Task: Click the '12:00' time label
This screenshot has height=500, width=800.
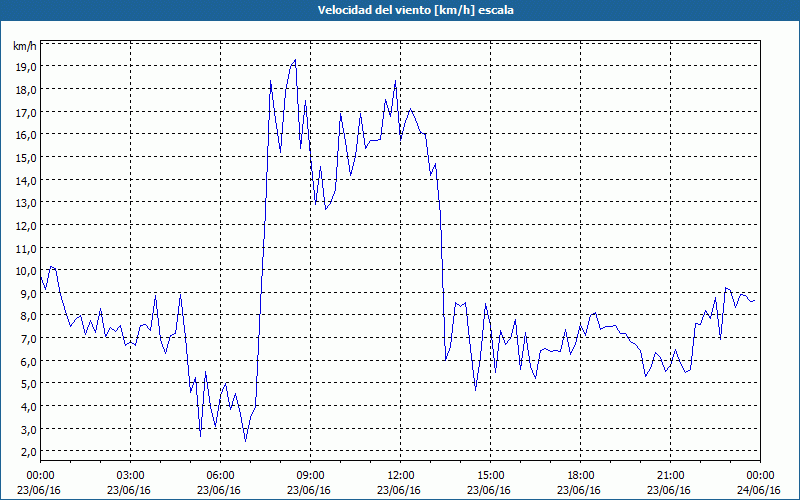Action: [x=401, y=476]
